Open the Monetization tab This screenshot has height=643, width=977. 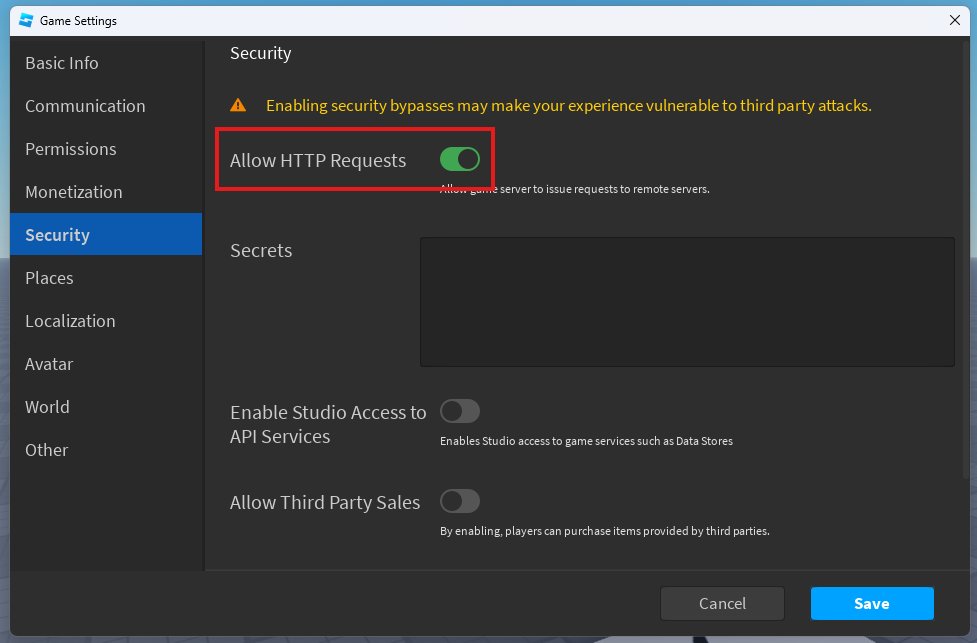click(x=106, y=192)
